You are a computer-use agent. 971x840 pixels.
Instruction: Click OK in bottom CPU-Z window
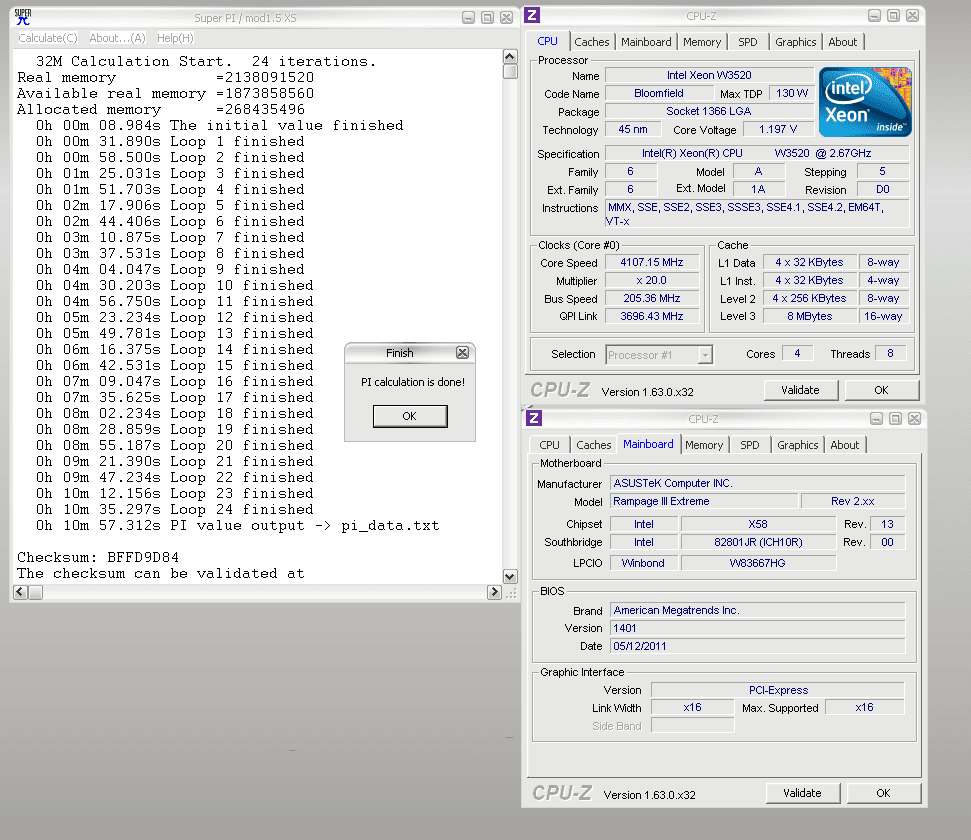point(883,793)
